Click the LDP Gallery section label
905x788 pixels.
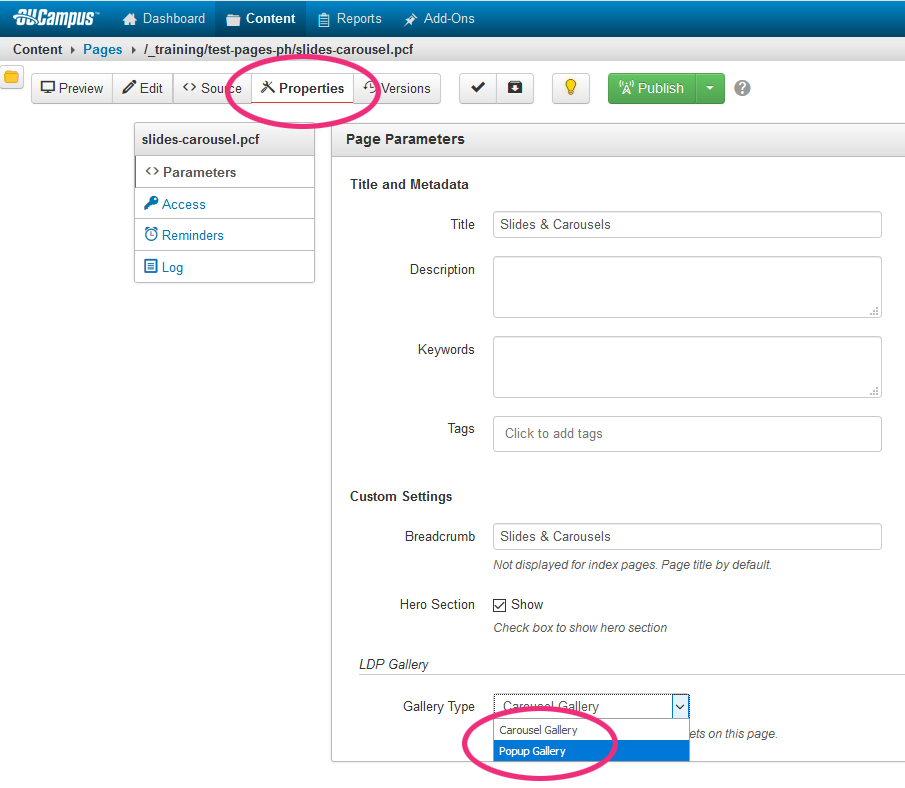[394, 664]
